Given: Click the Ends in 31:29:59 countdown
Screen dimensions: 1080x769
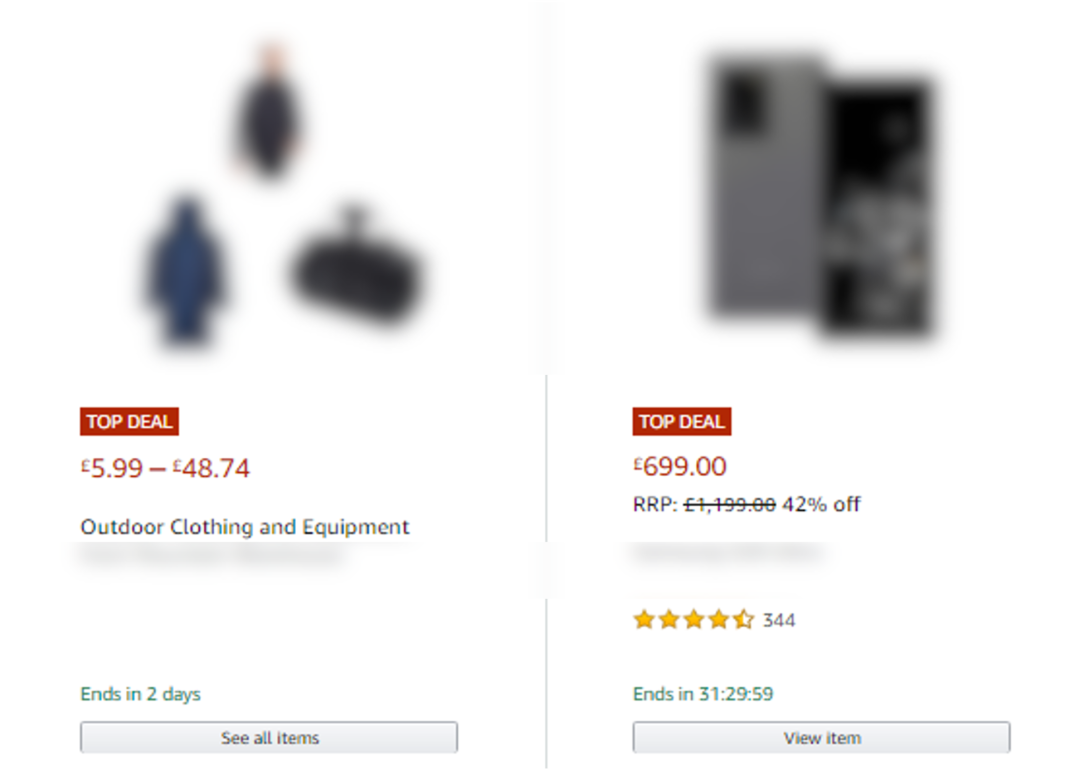Looking at the screenshot, I should coord(703,694).
